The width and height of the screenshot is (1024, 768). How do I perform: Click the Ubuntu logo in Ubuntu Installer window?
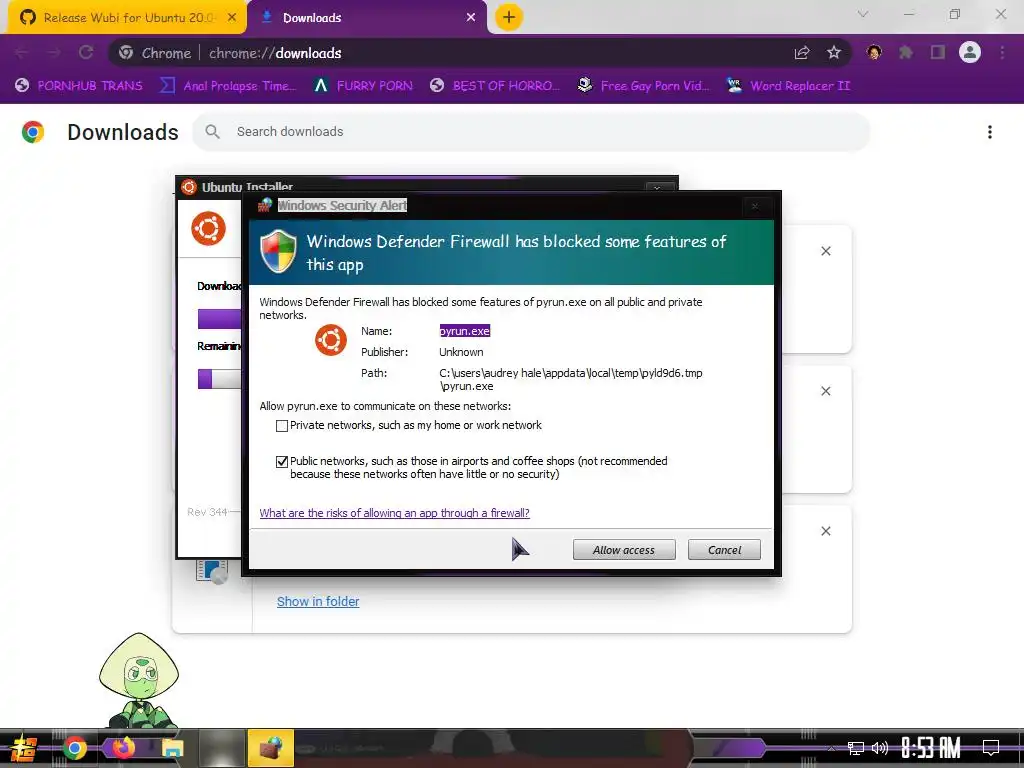click(208, 229)
